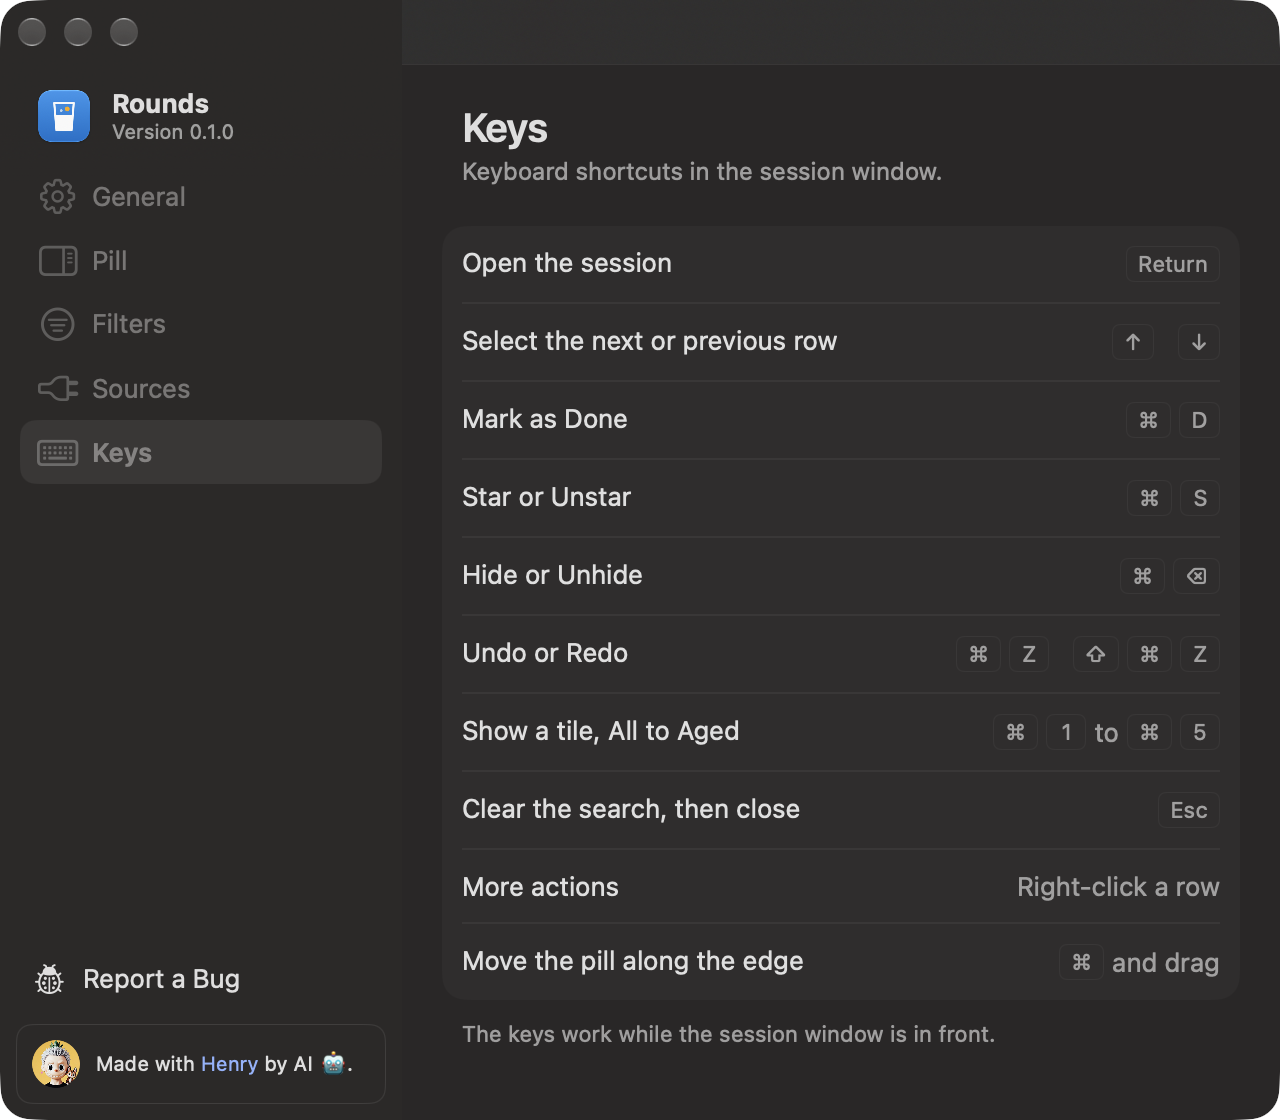The width and height of the screenshot is (1280, 1120).
Task: Click the bug icon beside Report a Bug
Action: click(x=49, y=979)
